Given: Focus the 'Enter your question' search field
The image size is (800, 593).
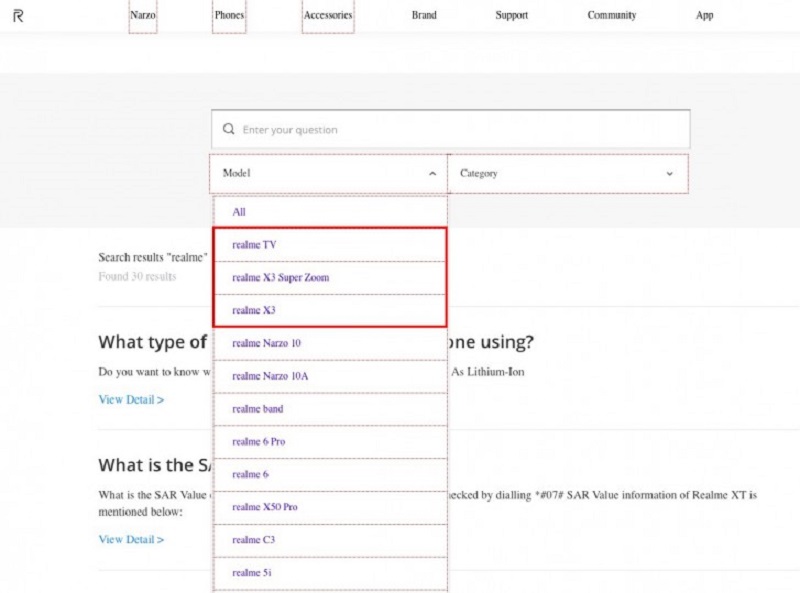Looking at the screenshot, I should click(451, 129).
